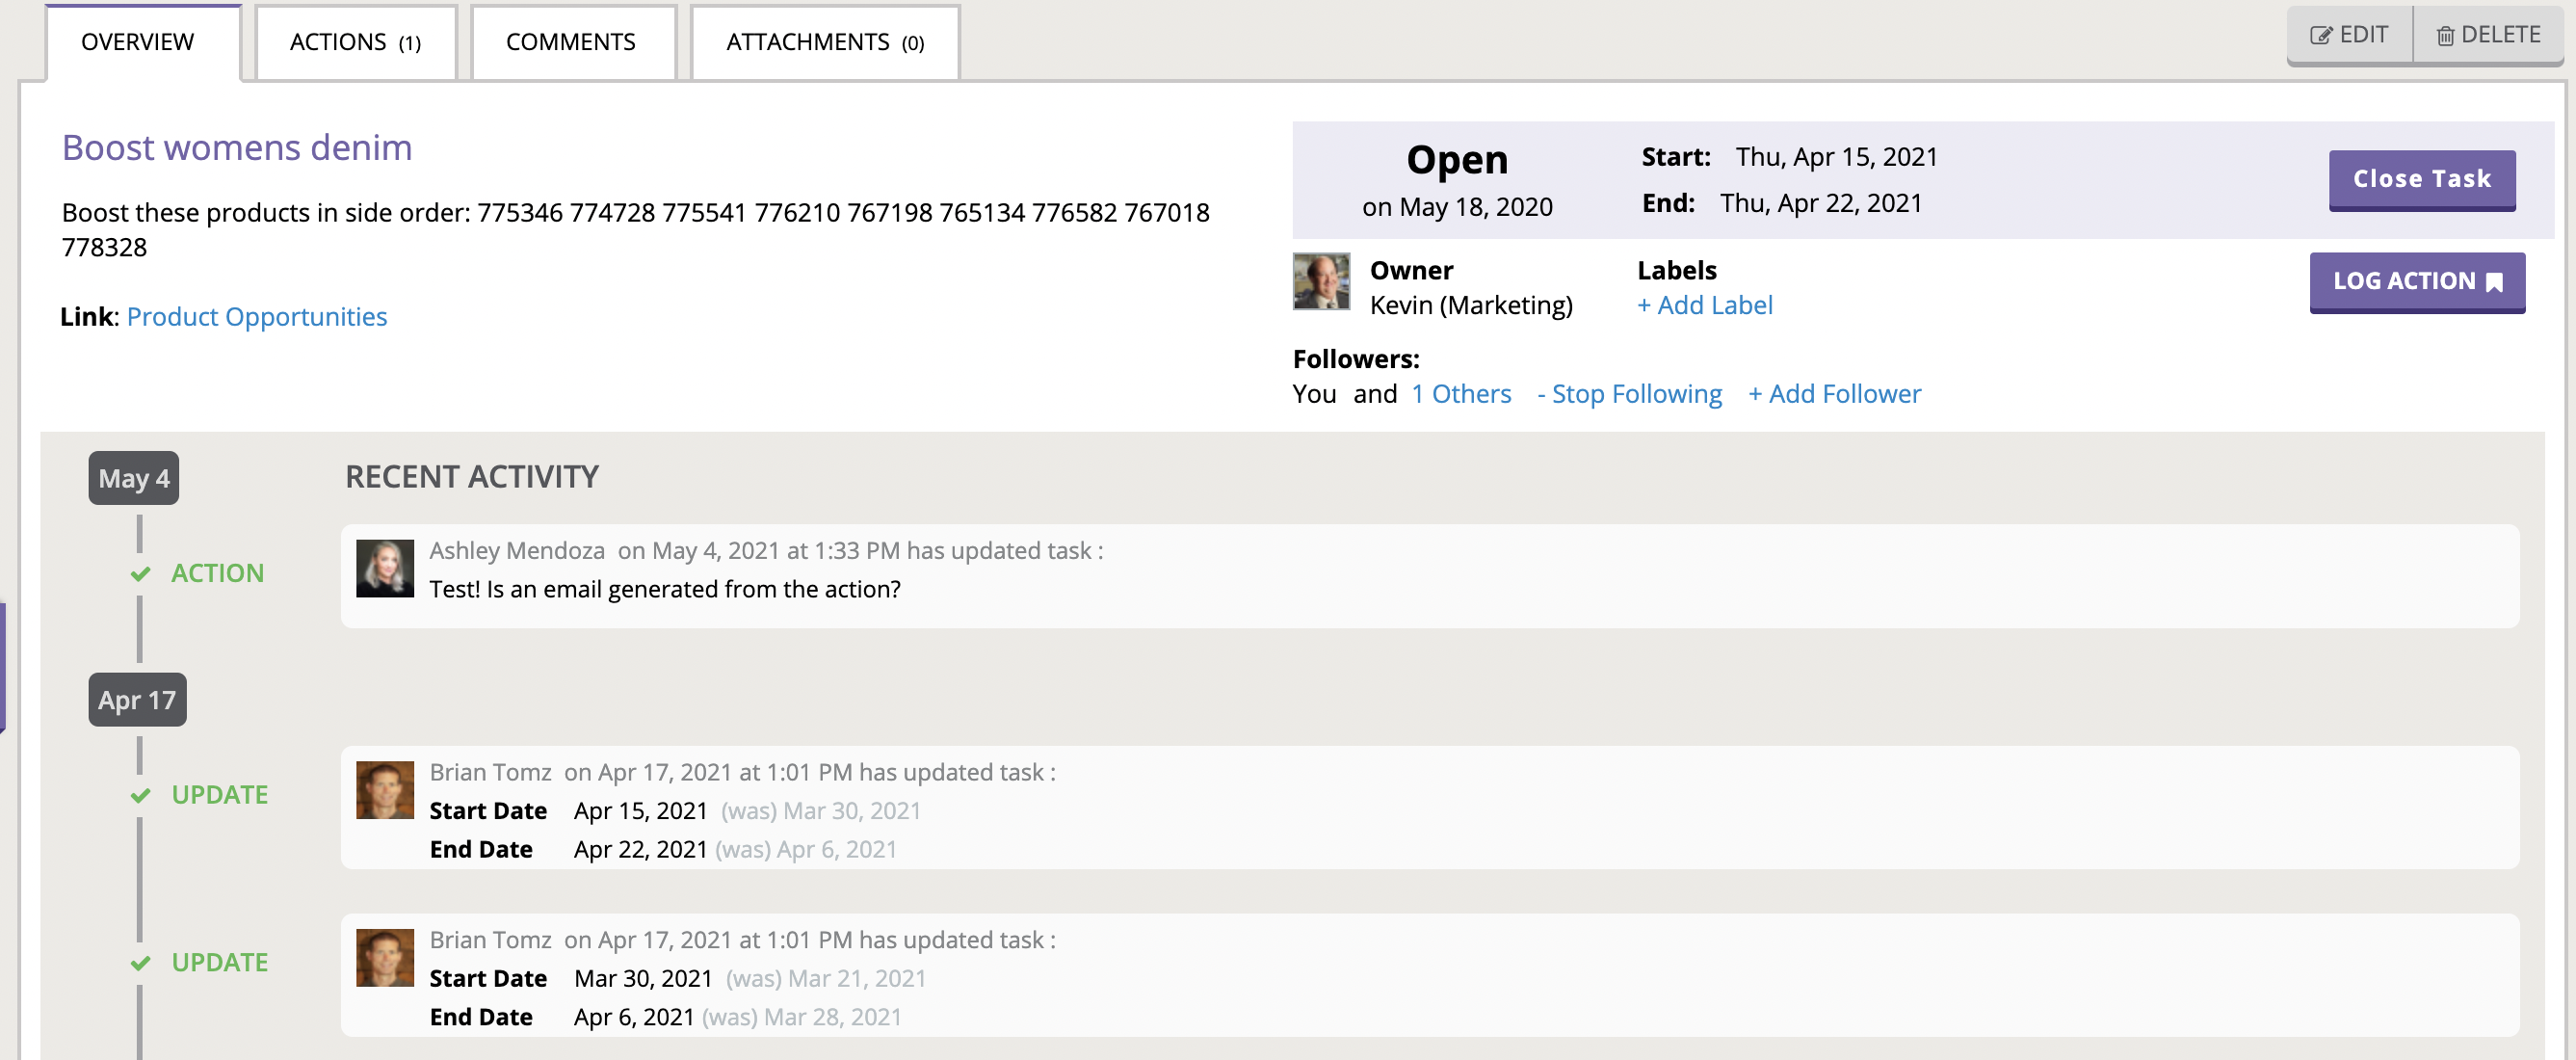Click the Log Action button
The image size is (2576, 1060).
tap(2417, 281)
